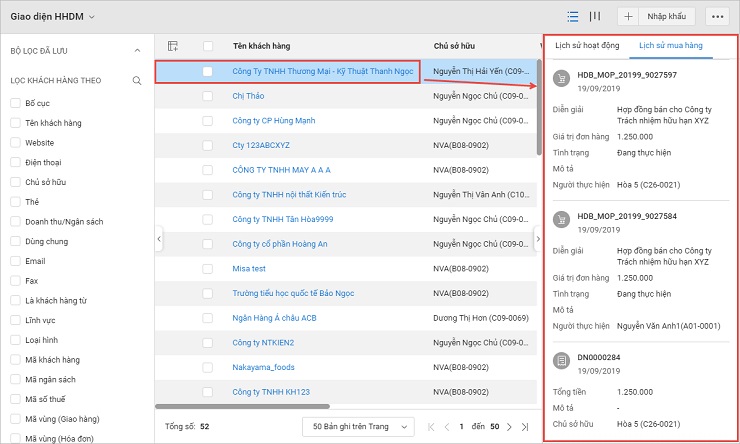
Task: Go to first page of results
Action: tap(431, 427)
